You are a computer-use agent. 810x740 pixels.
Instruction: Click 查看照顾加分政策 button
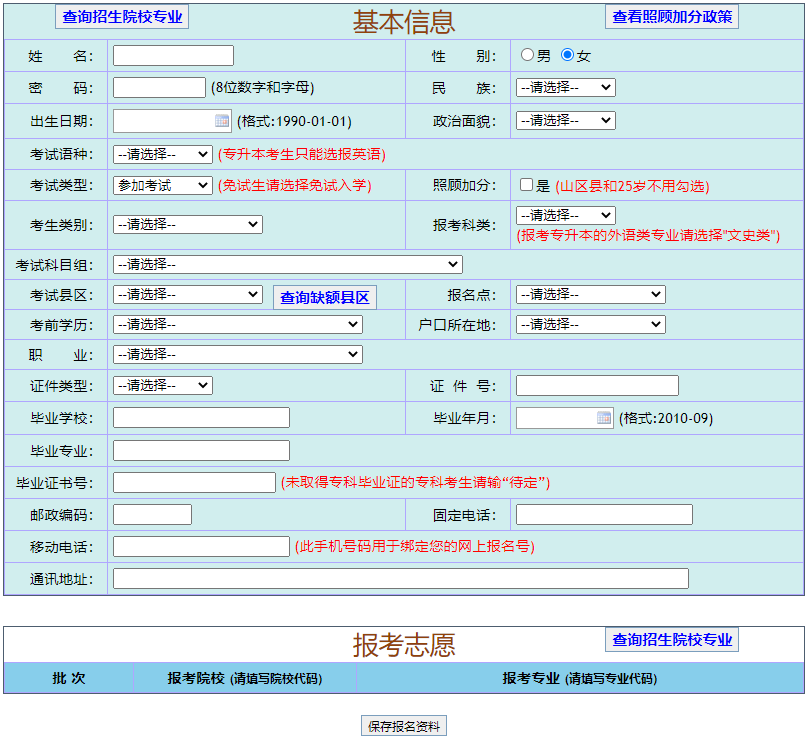672,17
